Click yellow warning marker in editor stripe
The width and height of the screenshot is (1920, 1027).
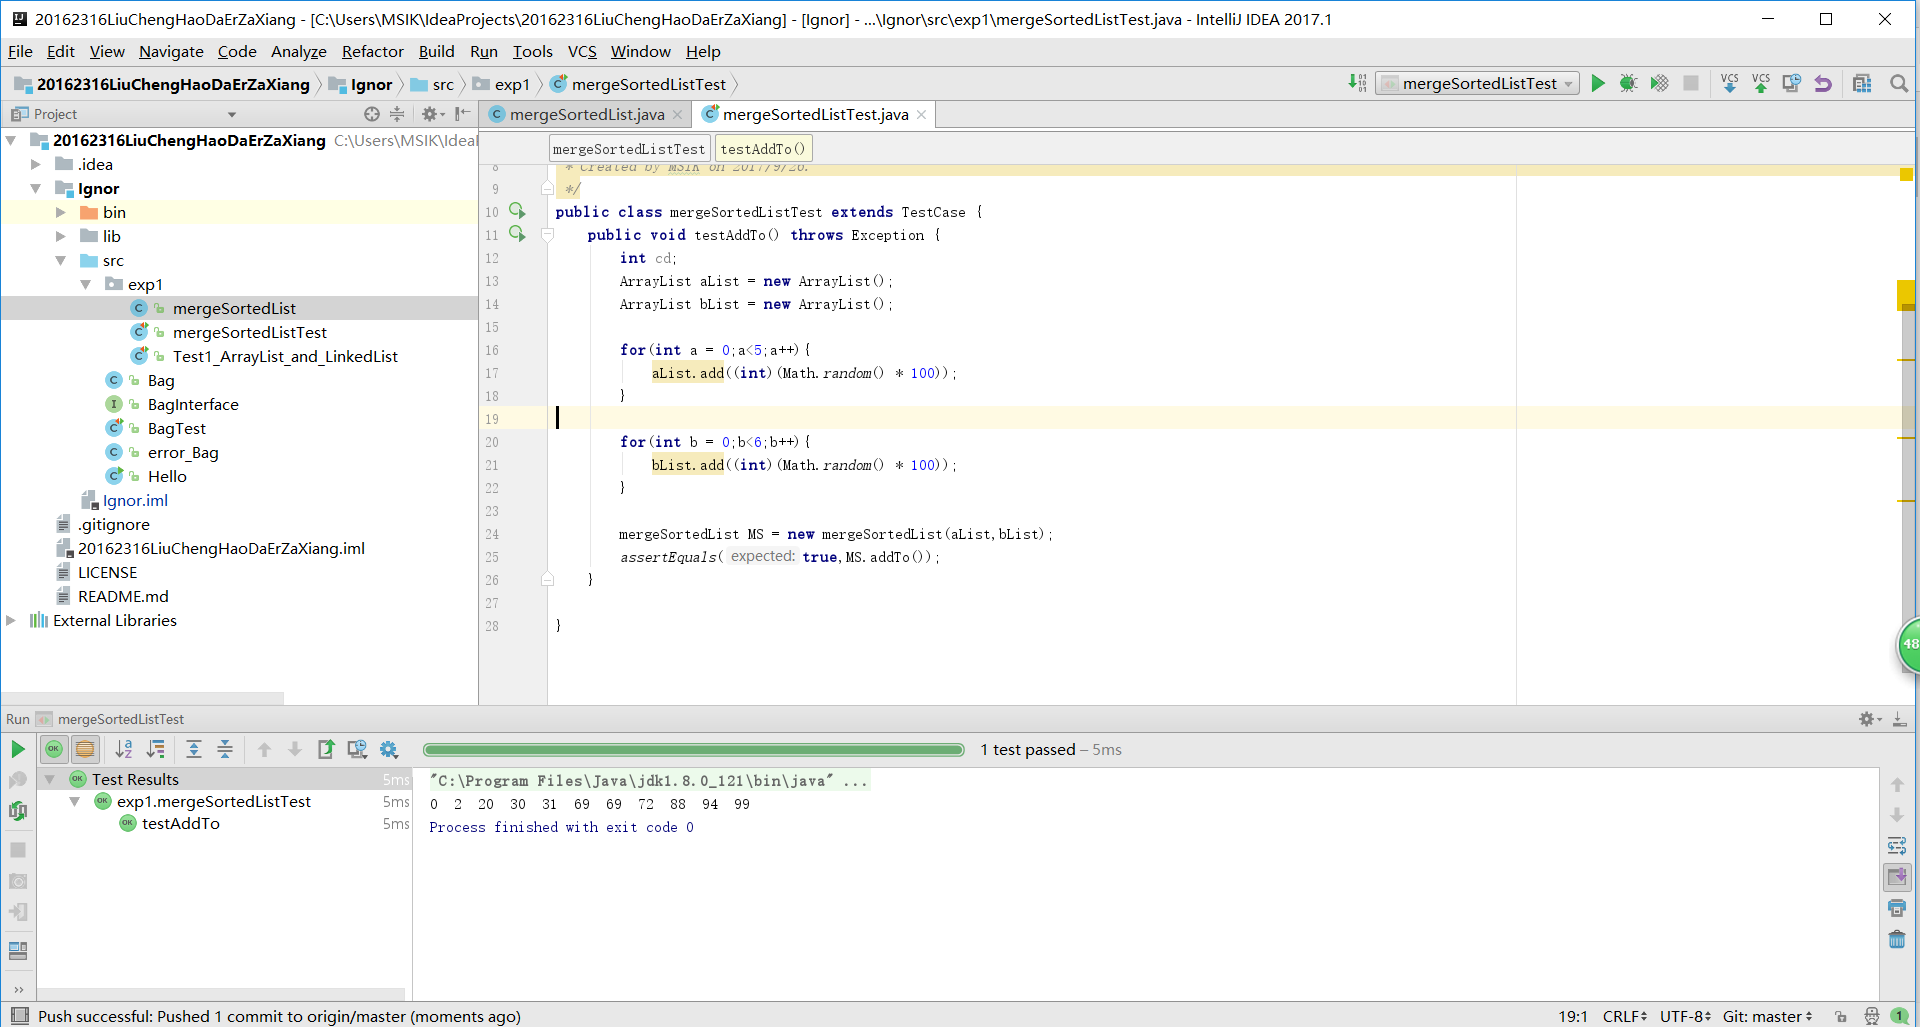(1906, 175)
